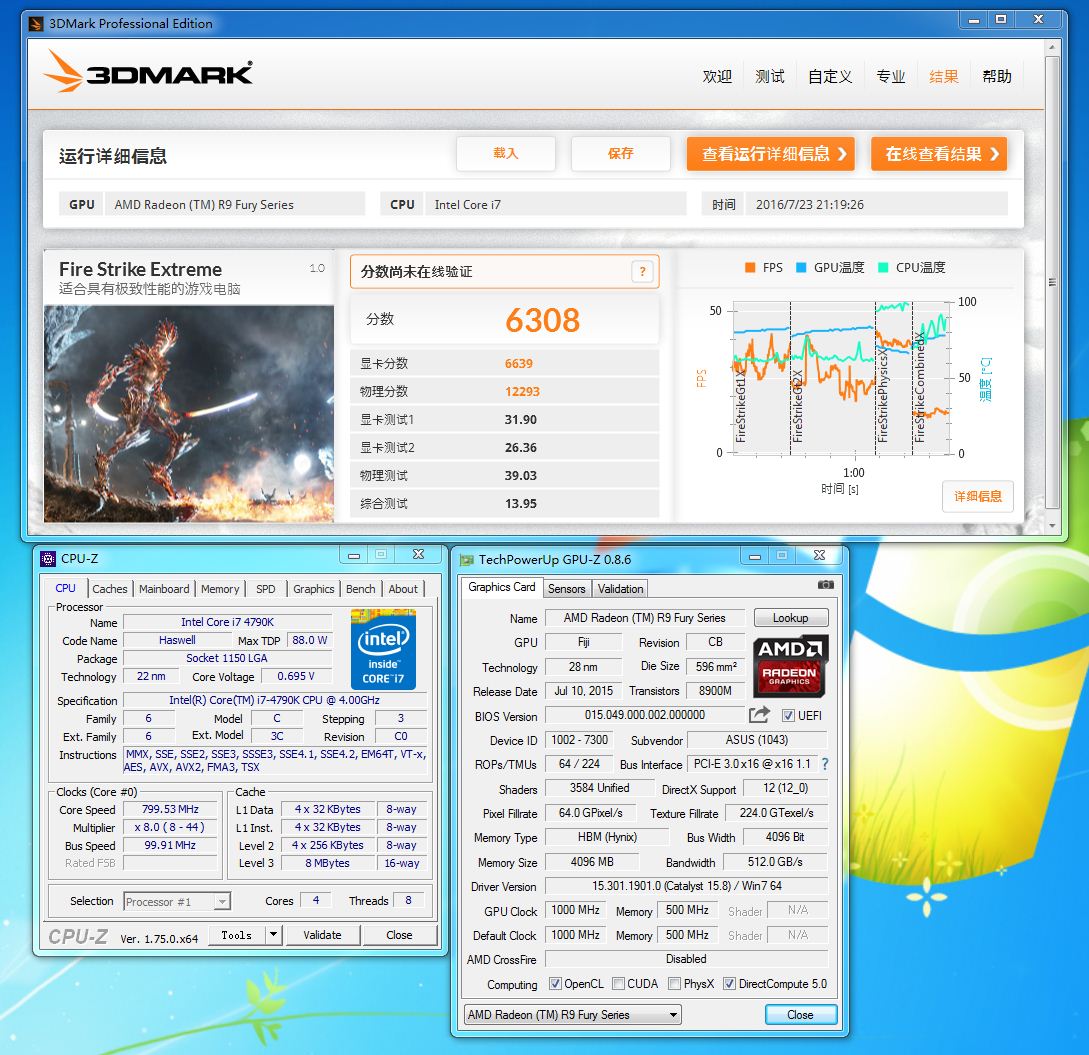Switch to Sensors tab in GPU-Z

point(567,589)
